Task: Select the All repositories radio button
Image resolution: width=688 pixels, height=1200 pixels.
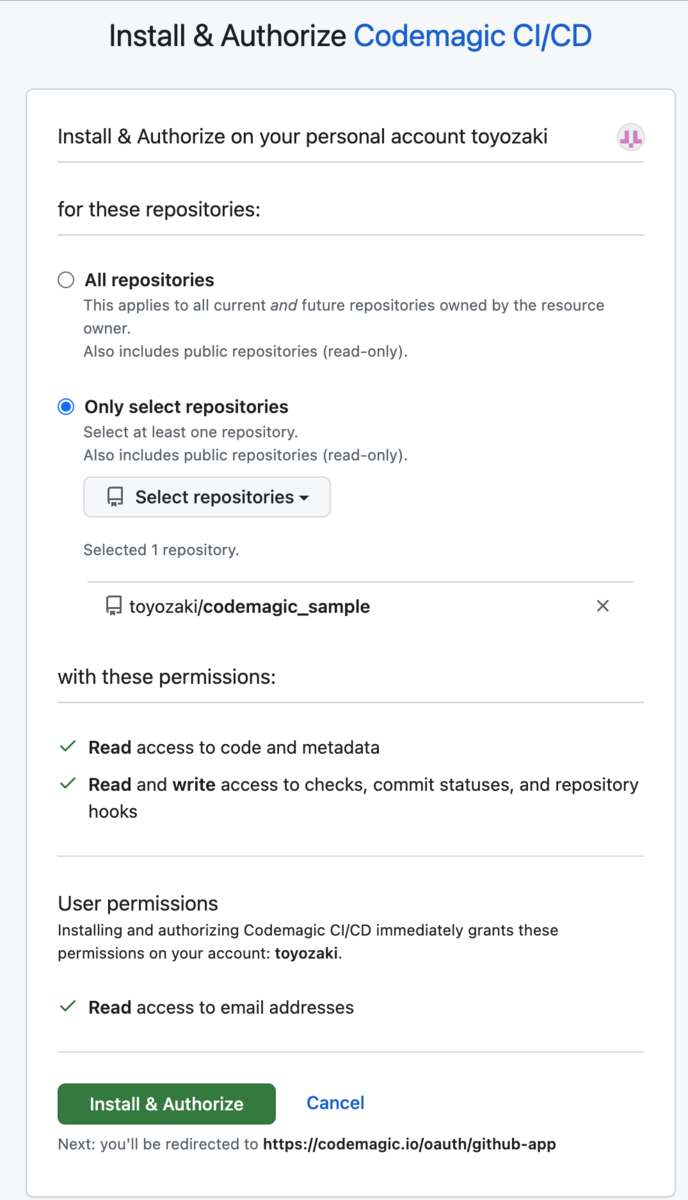Action: pyautogui.click(x=65, y=280)
